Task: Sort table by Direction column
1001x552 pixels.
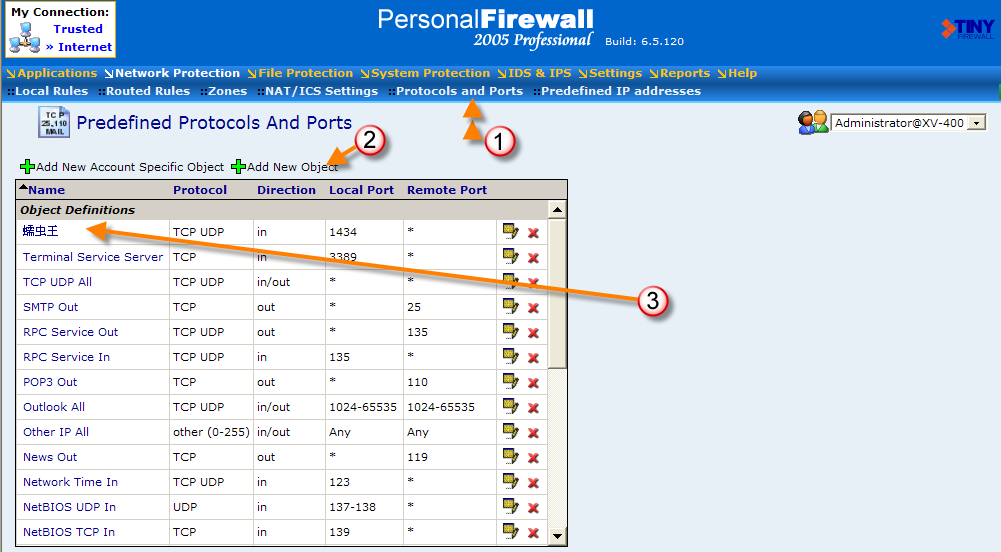Action: 286,190
